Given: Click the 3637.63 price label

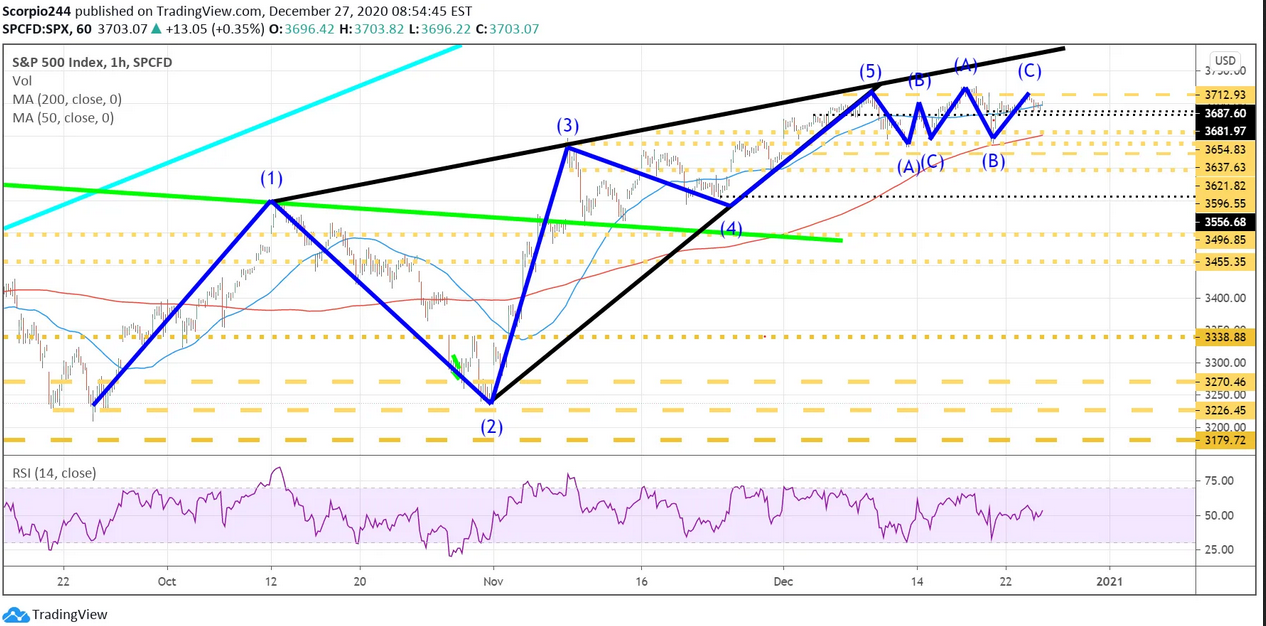Looking at the screenshot, I should pos(1225,167).
